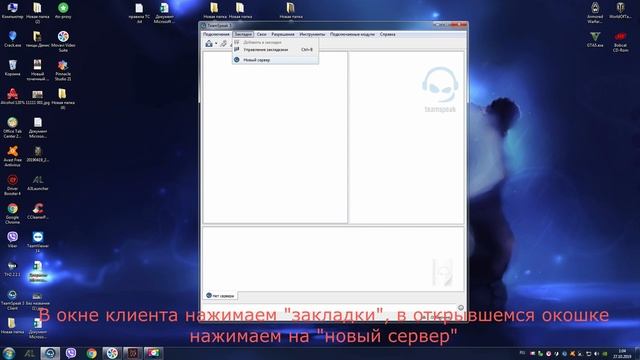Open Crack.exe desktop icon
640x360 pixels.
pos(12,39)
